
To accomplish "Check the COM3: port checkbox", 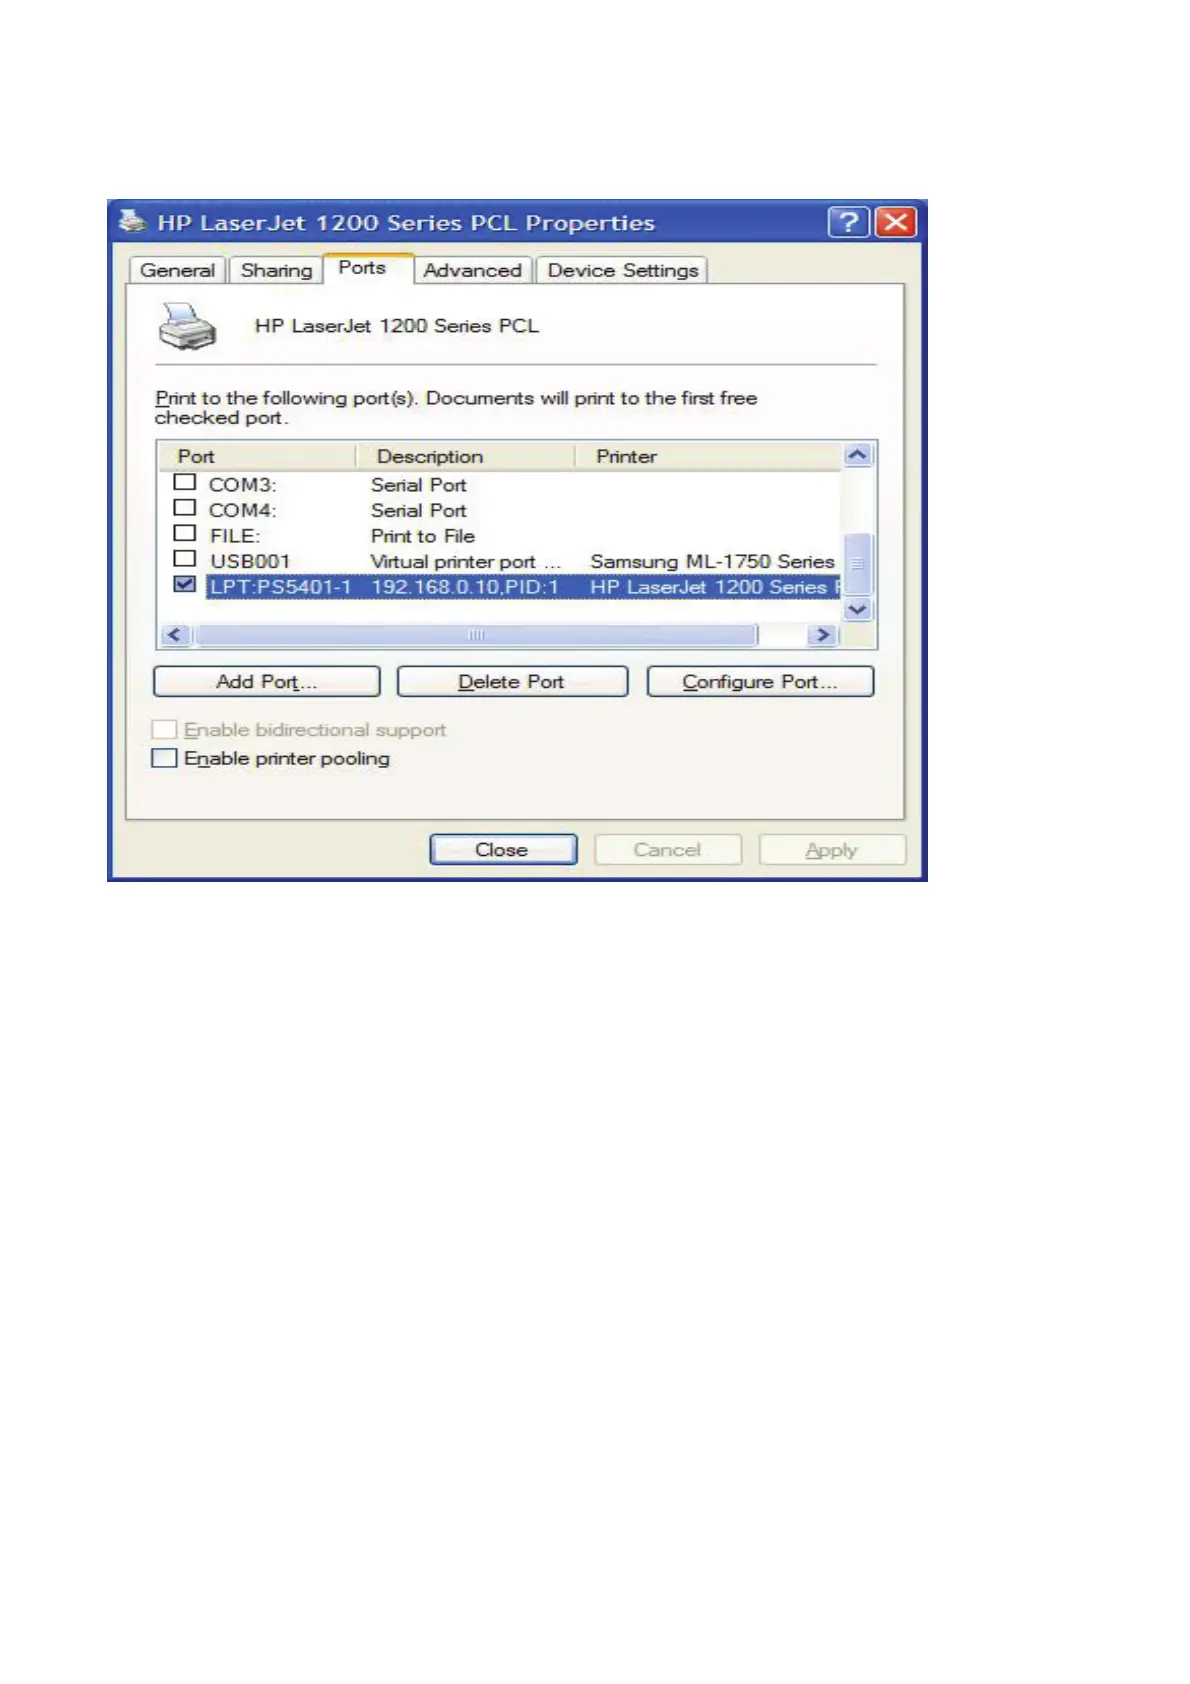I will 184,482.
